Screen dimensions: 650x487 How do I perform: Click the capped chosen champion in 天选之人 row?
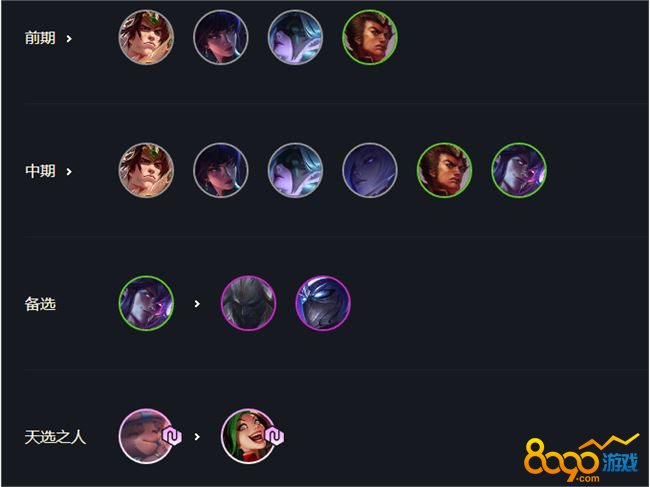(x=146, y=436)
